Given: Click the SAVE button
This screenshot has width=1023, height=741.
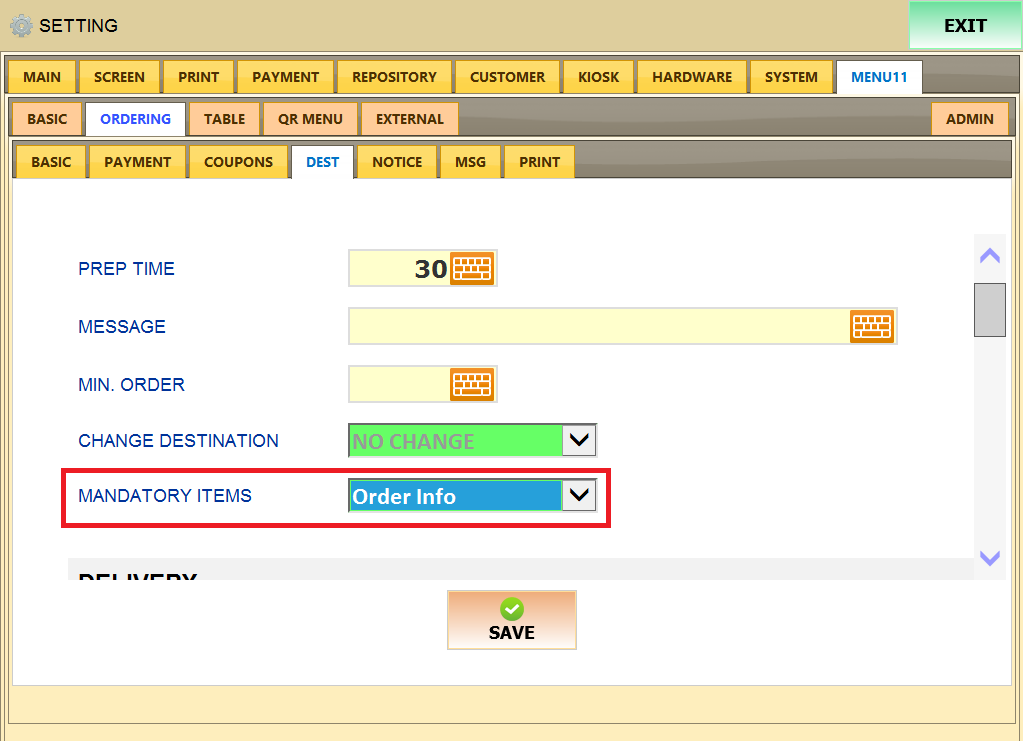Looking at the screenshot, I should pos(512,620).
